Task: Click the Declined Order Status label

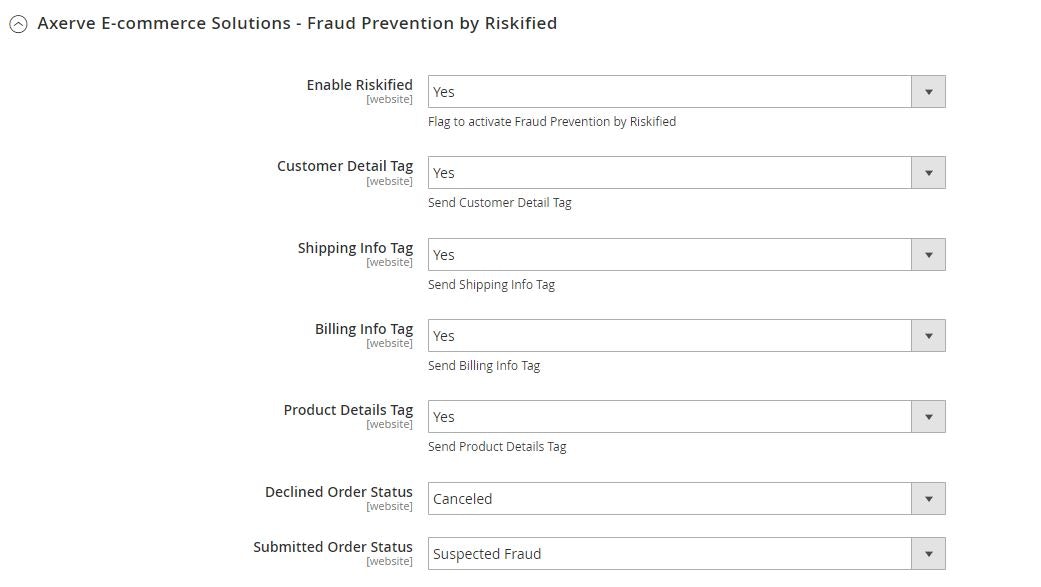Action: [339, 492]
